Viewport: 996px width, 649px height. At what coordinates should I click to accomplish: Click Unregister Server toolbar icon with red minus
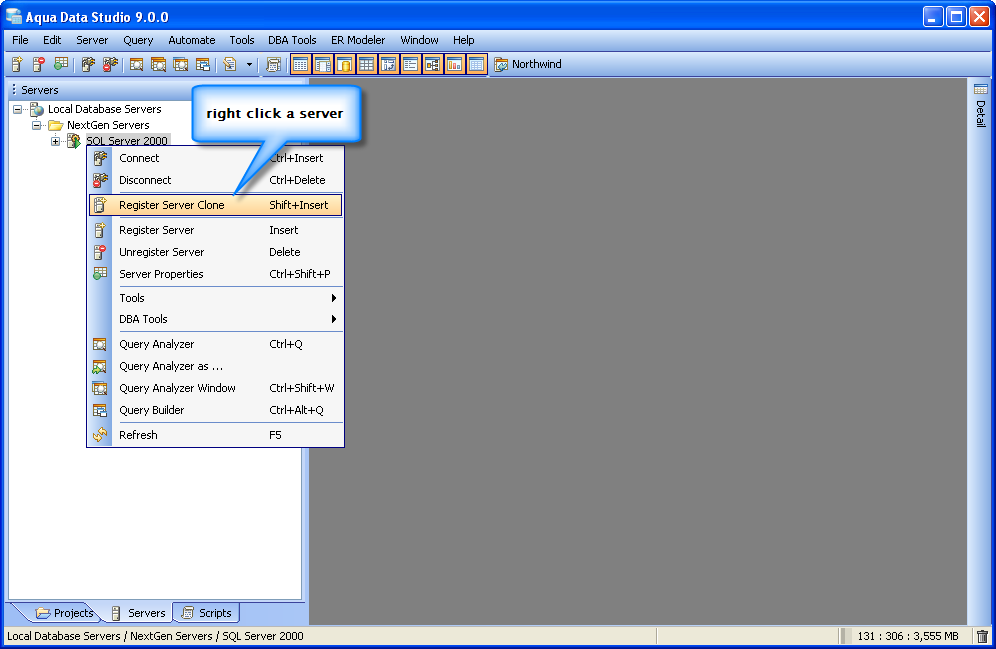39,64
